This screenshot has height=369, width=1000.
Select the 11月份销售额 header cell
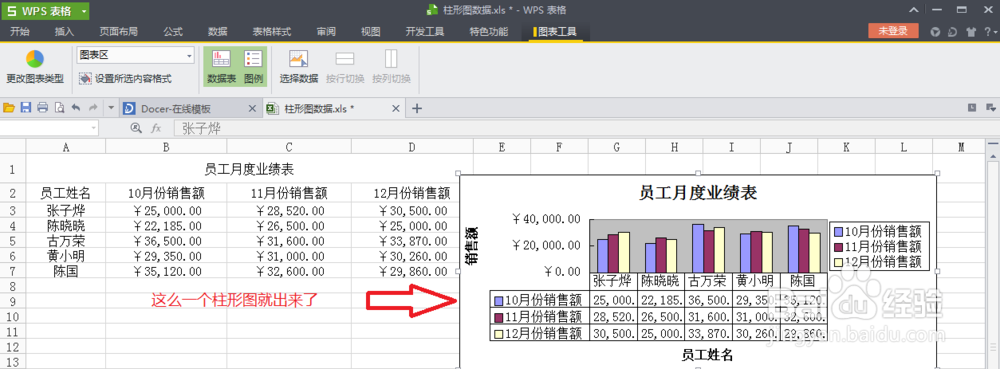(289, 193)
